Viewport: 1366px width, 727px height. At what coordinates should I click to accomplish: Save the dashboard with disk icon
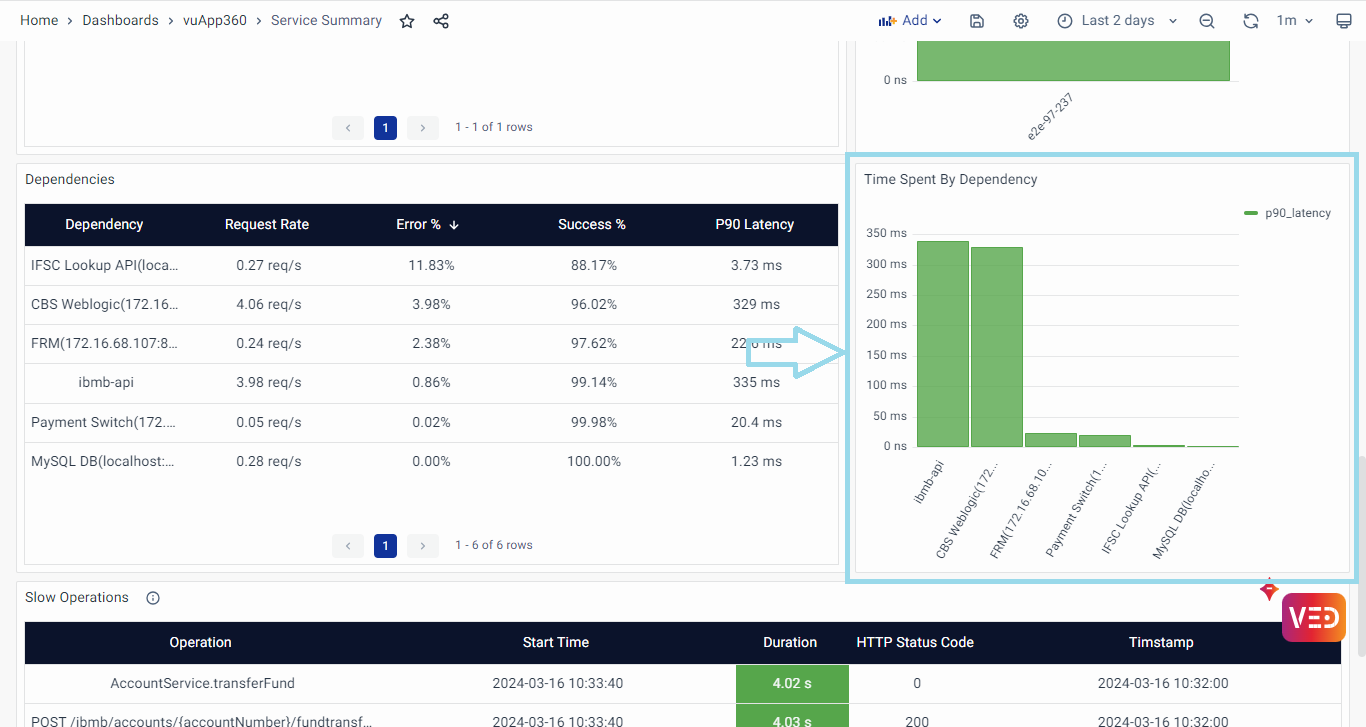977,21
